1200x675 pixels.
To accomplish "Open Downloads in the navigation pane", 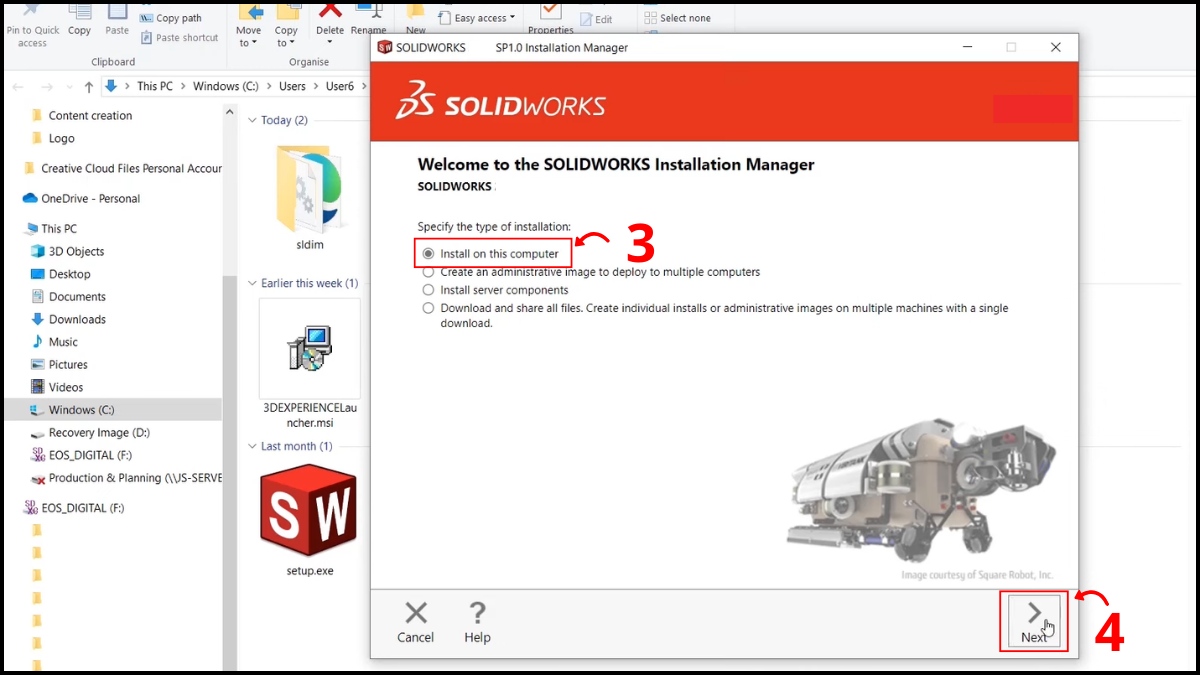I will pos(77,320).
